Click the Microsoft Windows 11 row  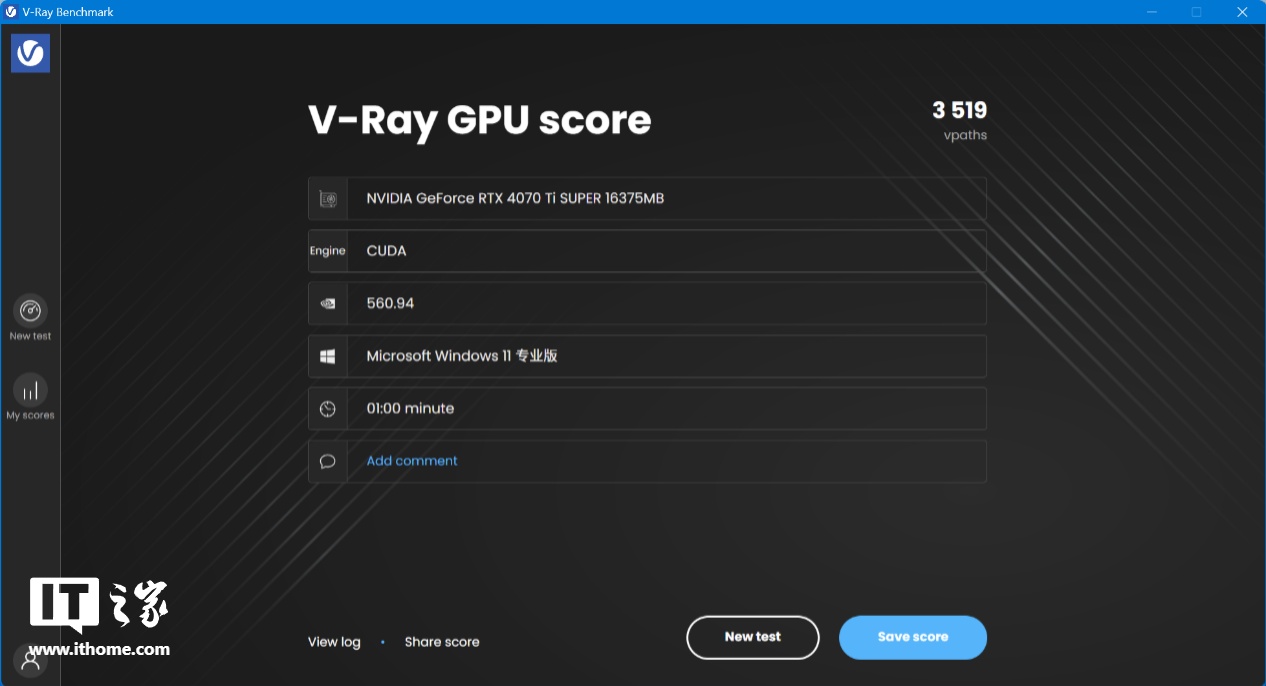pyautogui.click(x=665, y=356)
